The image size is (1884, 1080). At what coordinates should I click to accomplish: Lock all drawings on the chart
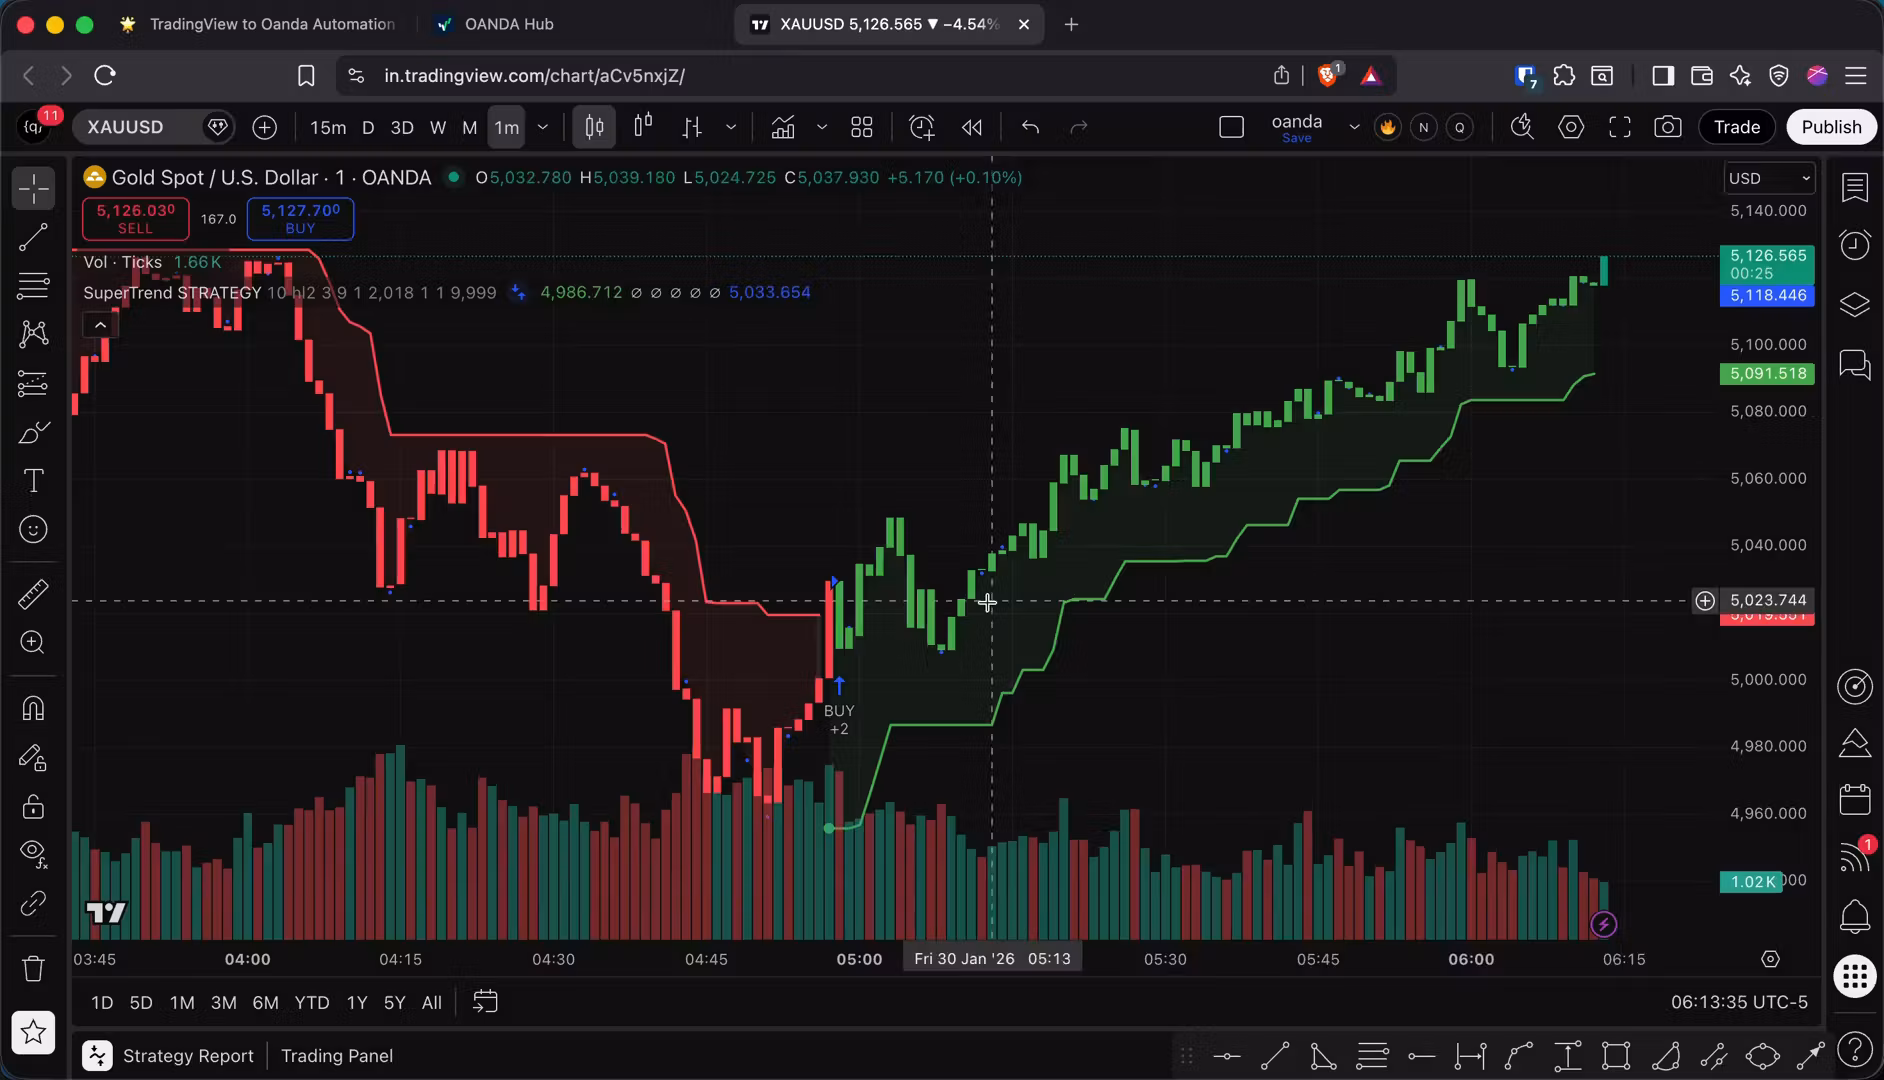click(33, 807)
